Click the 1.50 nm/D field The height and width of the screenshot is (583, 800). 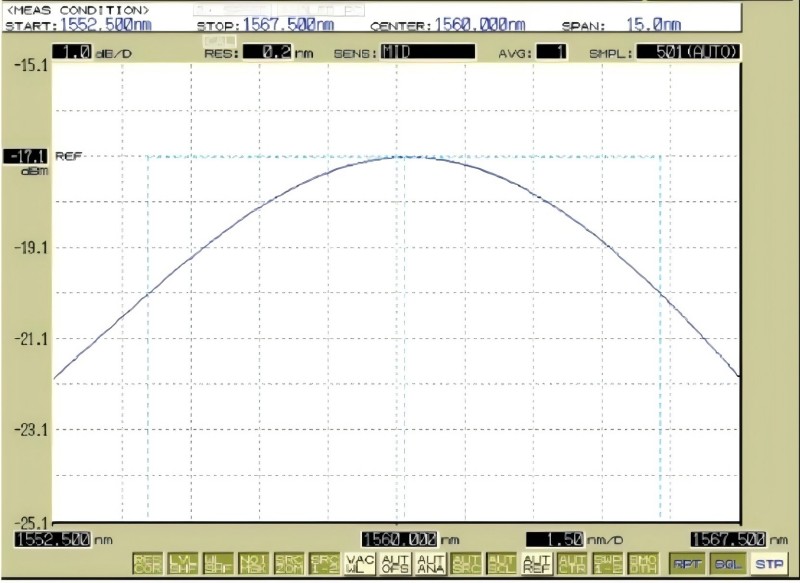pos(555,539)
